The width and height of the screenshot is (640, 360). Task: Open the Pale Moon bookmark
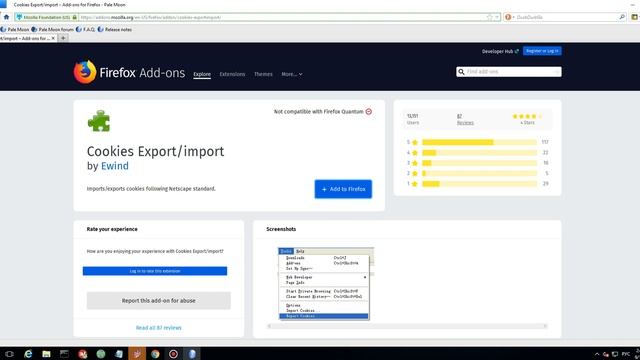click(15, 29)
